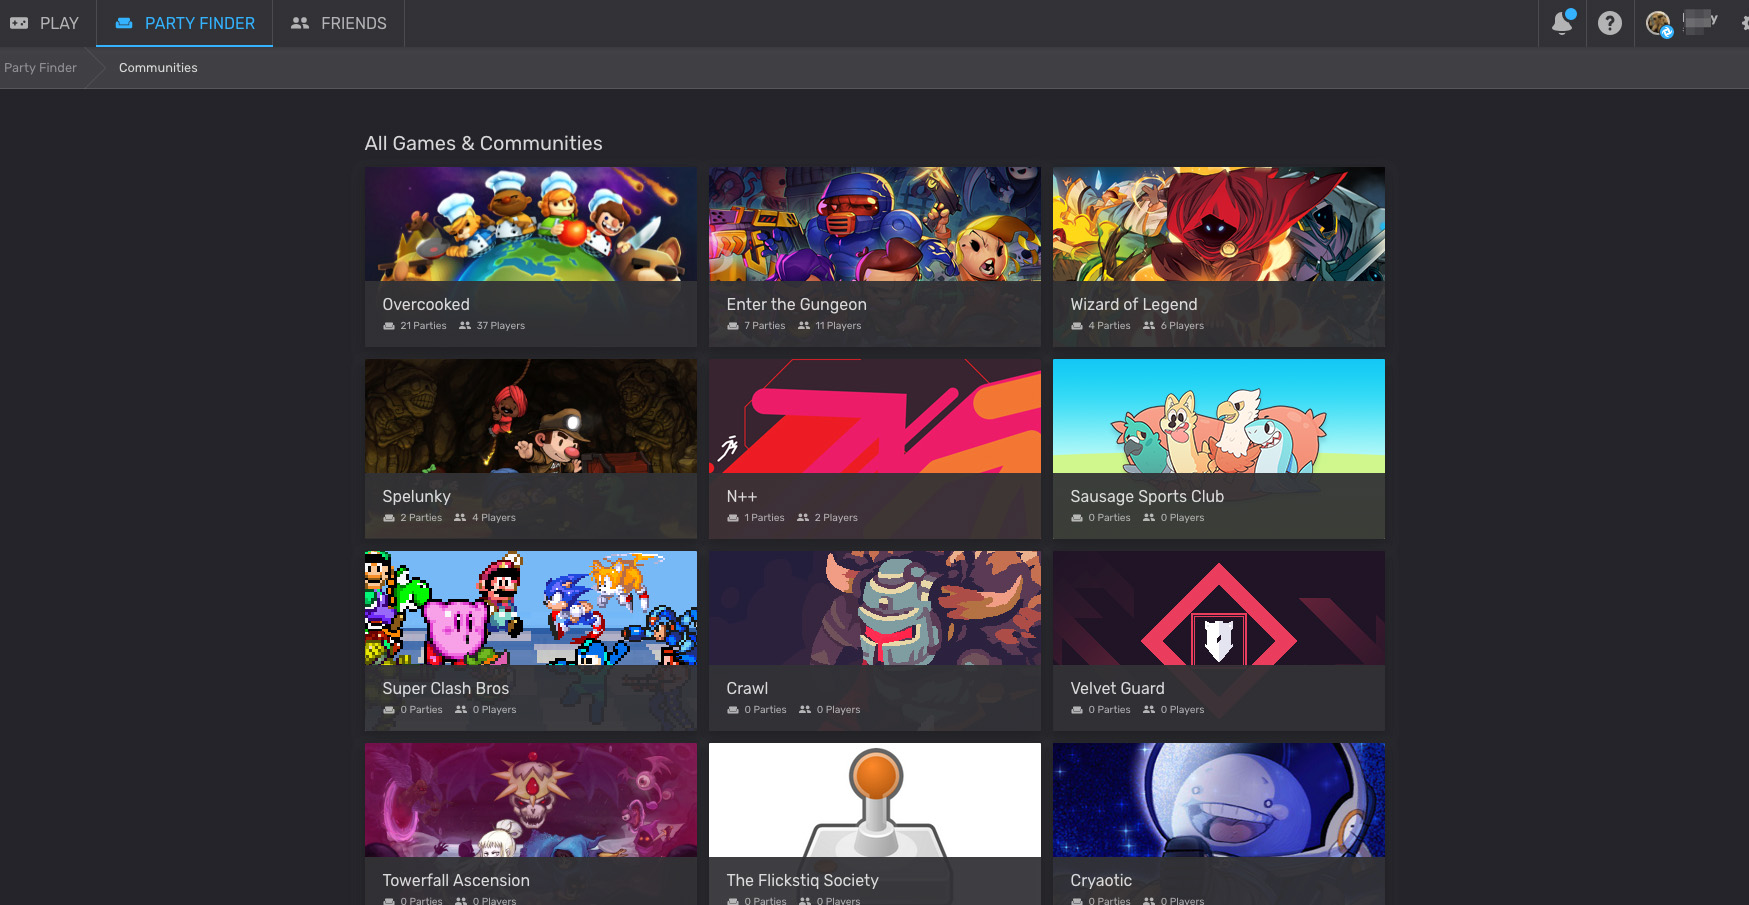The height and width of the screenshot is (905, 1749).
Task: Click the players icon on the Spelunky card
Action: pyautogui.click(x=460, y=518)
